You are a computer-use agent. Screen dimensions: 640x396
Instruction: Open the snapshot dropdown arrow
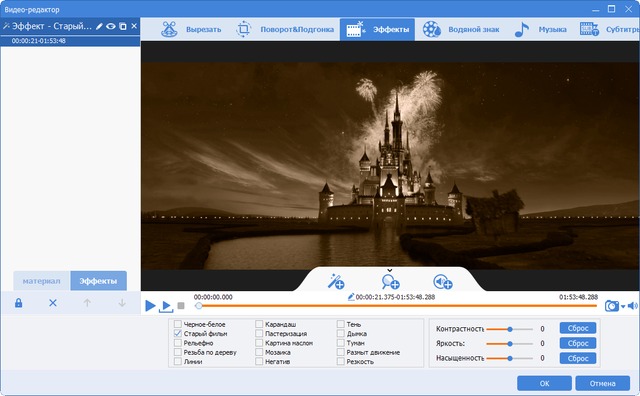coord(623,307)
